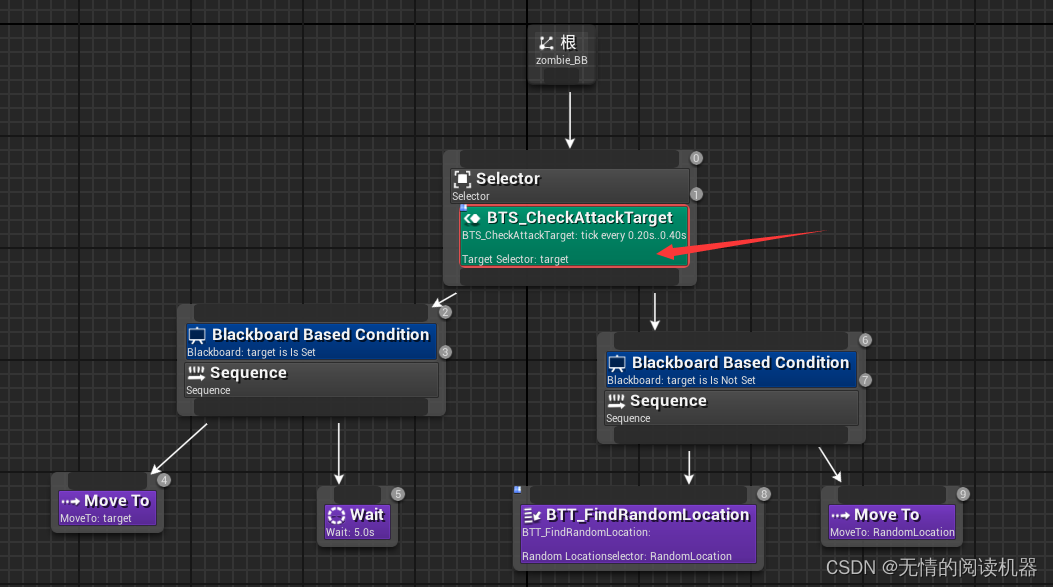The height and width of the screenshot is (587, 1053).
Task: Click the blue indicator above BTT_FindRandomLocation
Action: pyautogui.click(x=518, y=489)
